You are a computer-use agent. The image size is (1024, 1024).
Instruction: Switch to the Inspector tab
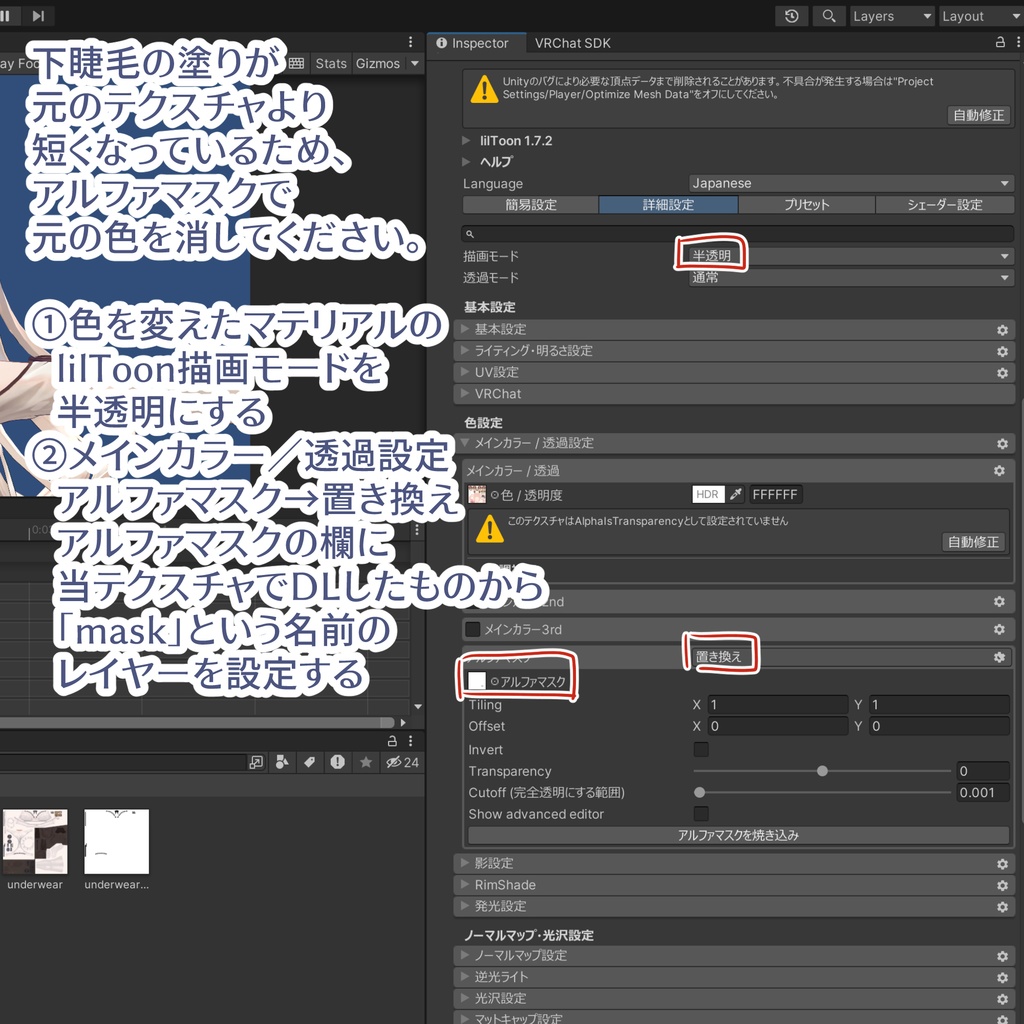(x=473, y=43)
